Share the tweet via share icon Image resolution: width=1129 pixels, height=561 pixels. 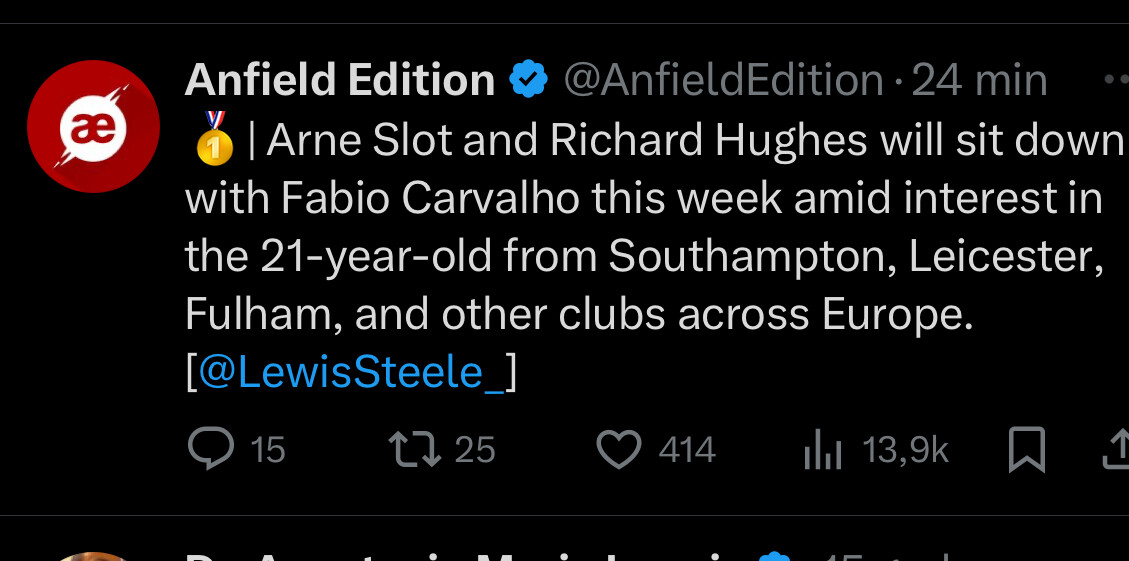pos(1116,449)
